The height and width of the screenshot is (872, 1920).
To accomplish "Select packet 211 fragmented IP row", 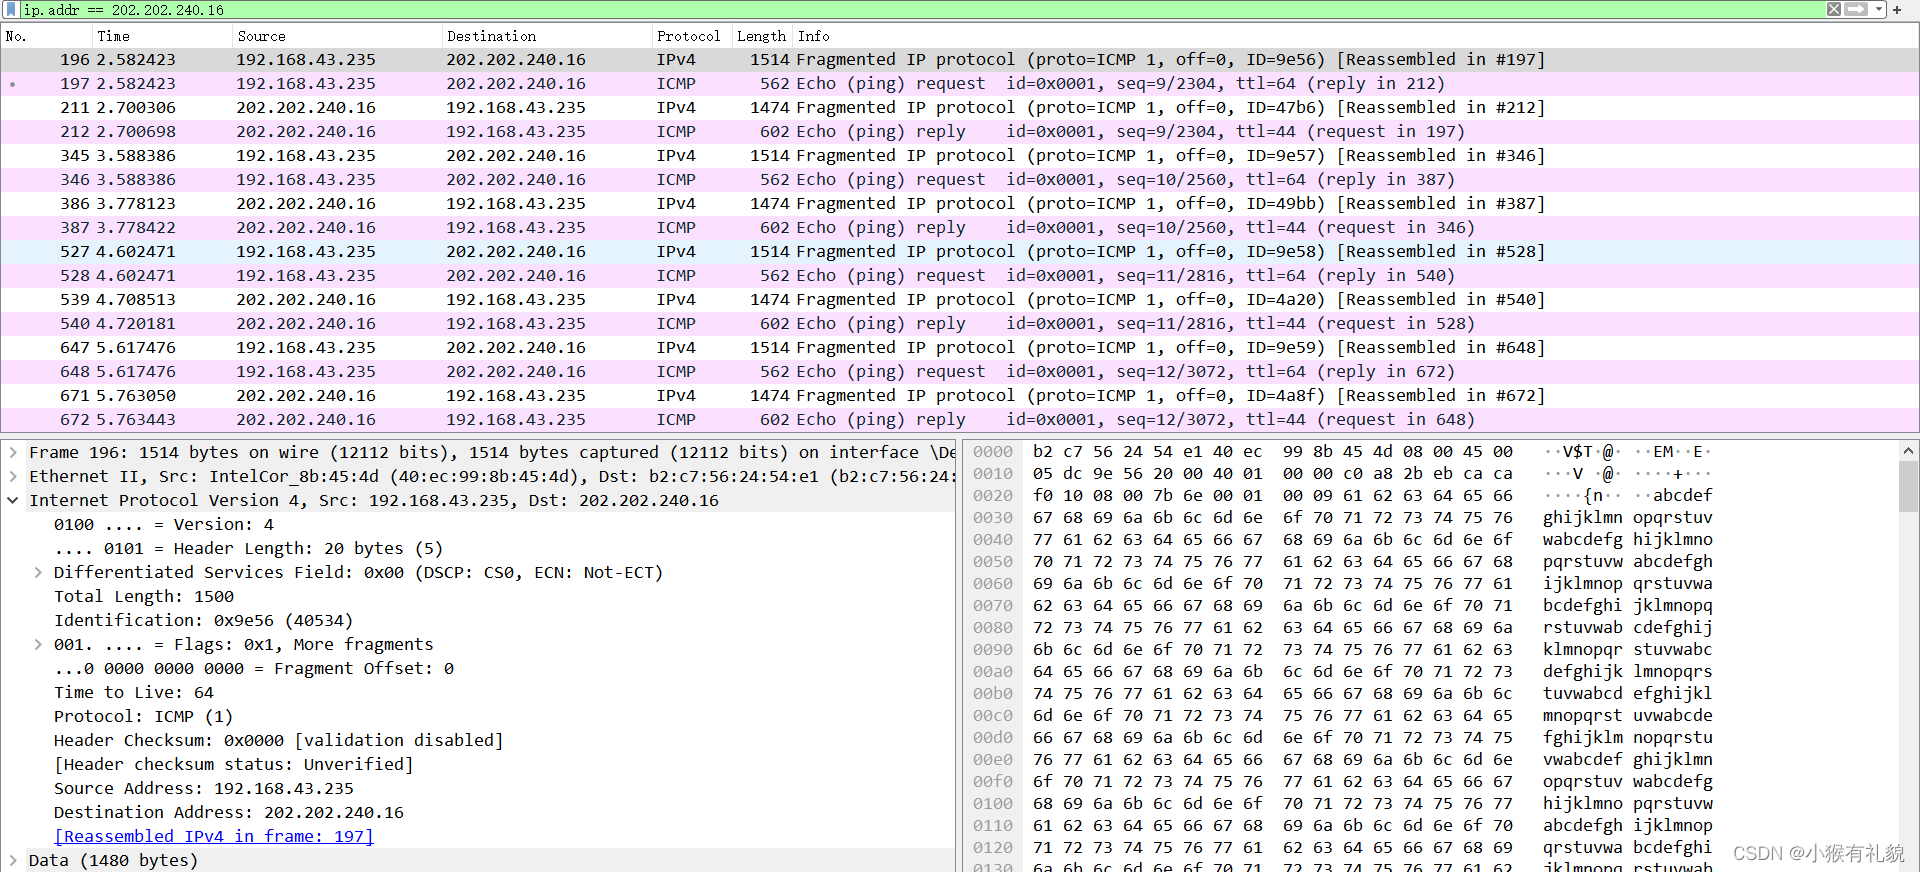I will coord(959,108).
